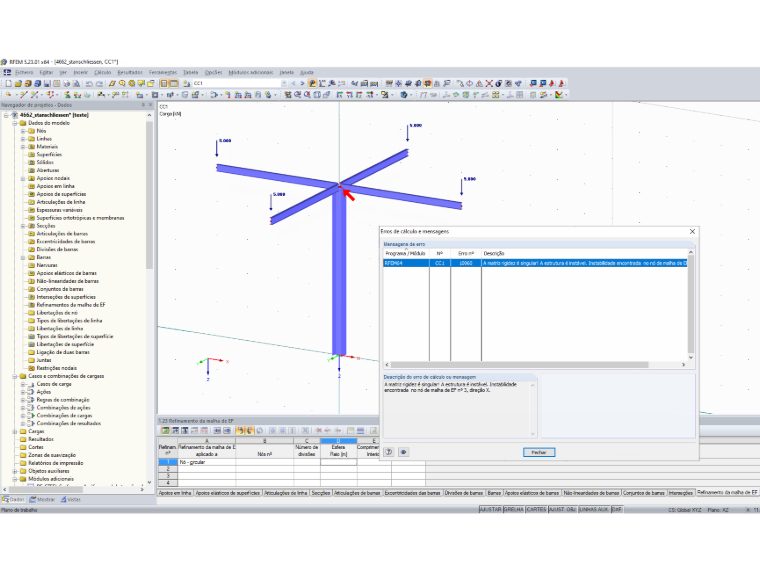The width and height of the screenshot is (760, 570).
Task: Click the help question mark icon in error dialog
Action: 389,452
